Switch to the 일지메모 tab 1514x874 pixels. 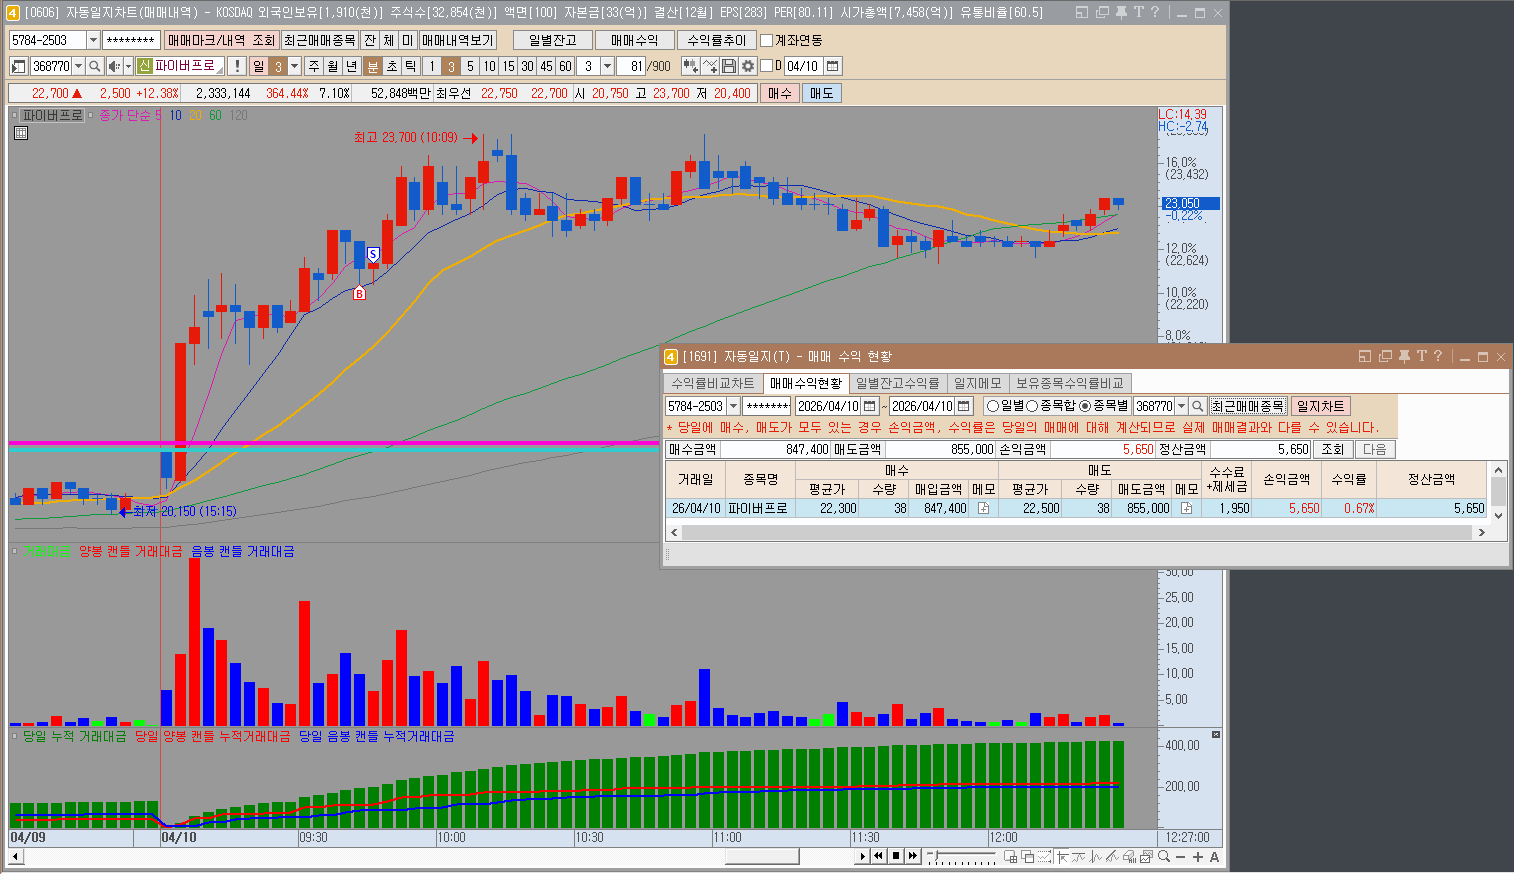click(x=977, y=383)
